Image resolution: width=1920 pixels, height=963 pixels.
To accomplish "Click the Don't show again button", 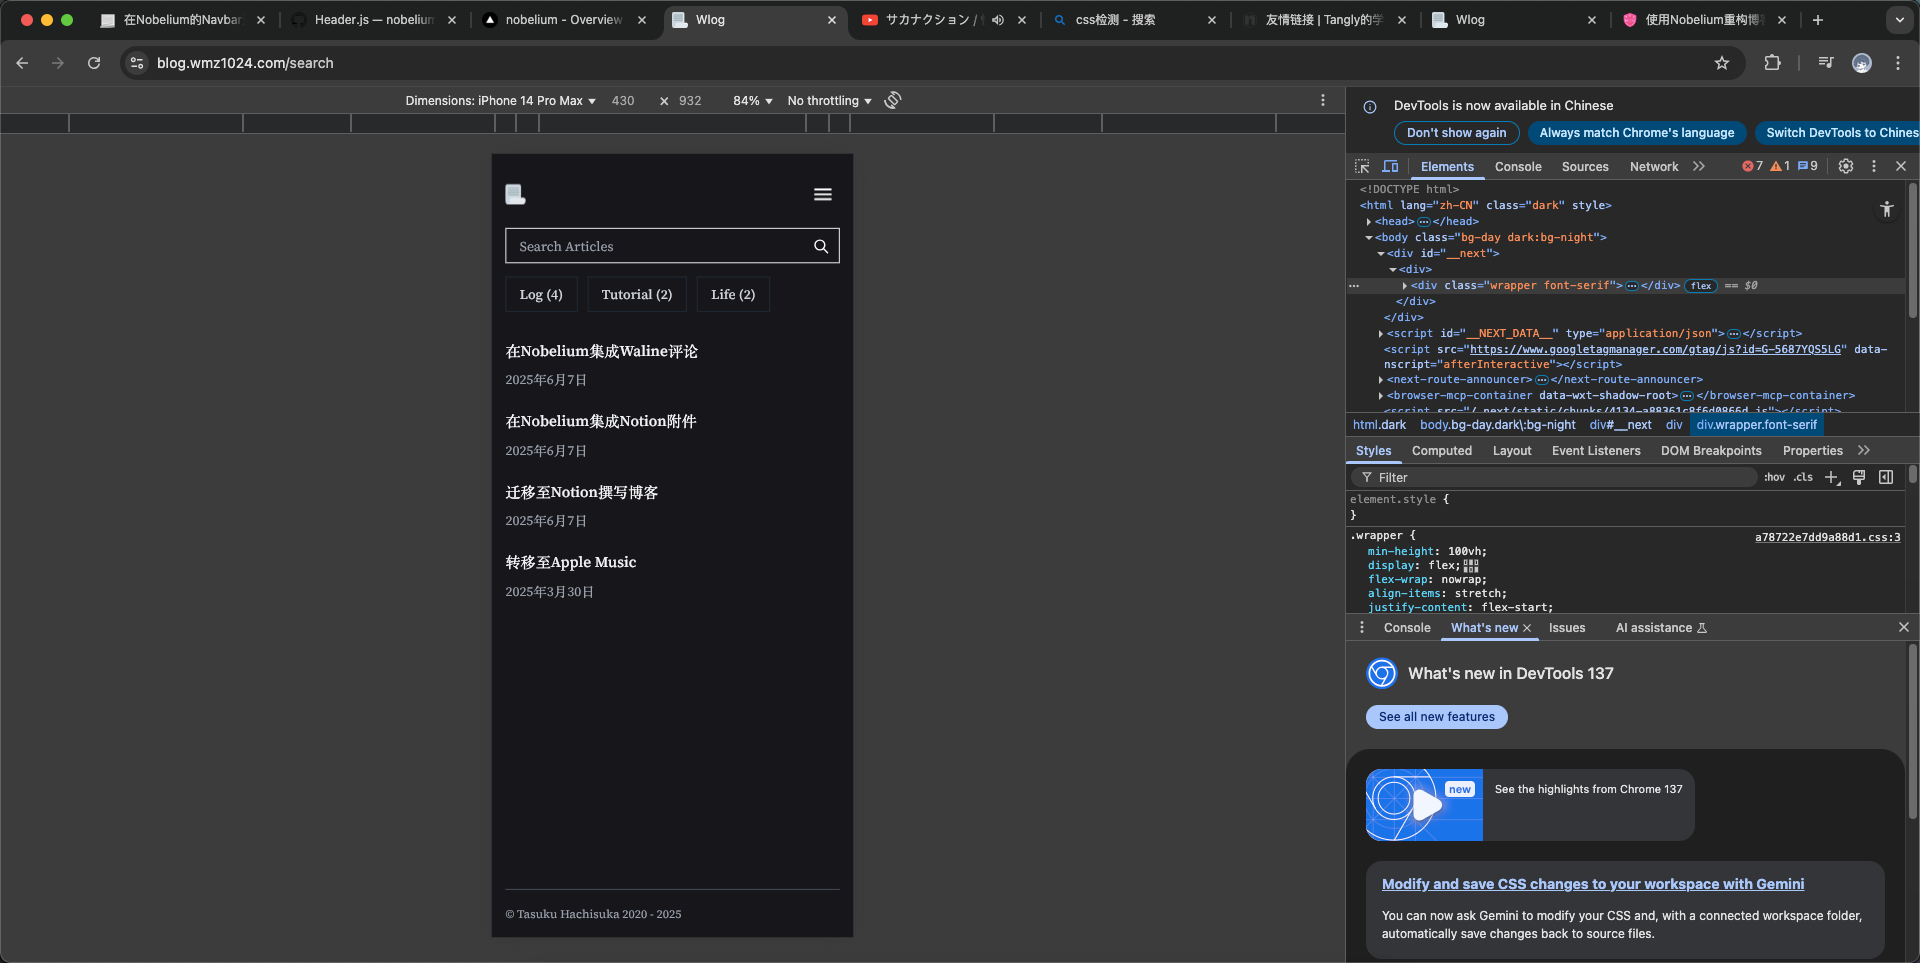I will [x=1456, y=133].
